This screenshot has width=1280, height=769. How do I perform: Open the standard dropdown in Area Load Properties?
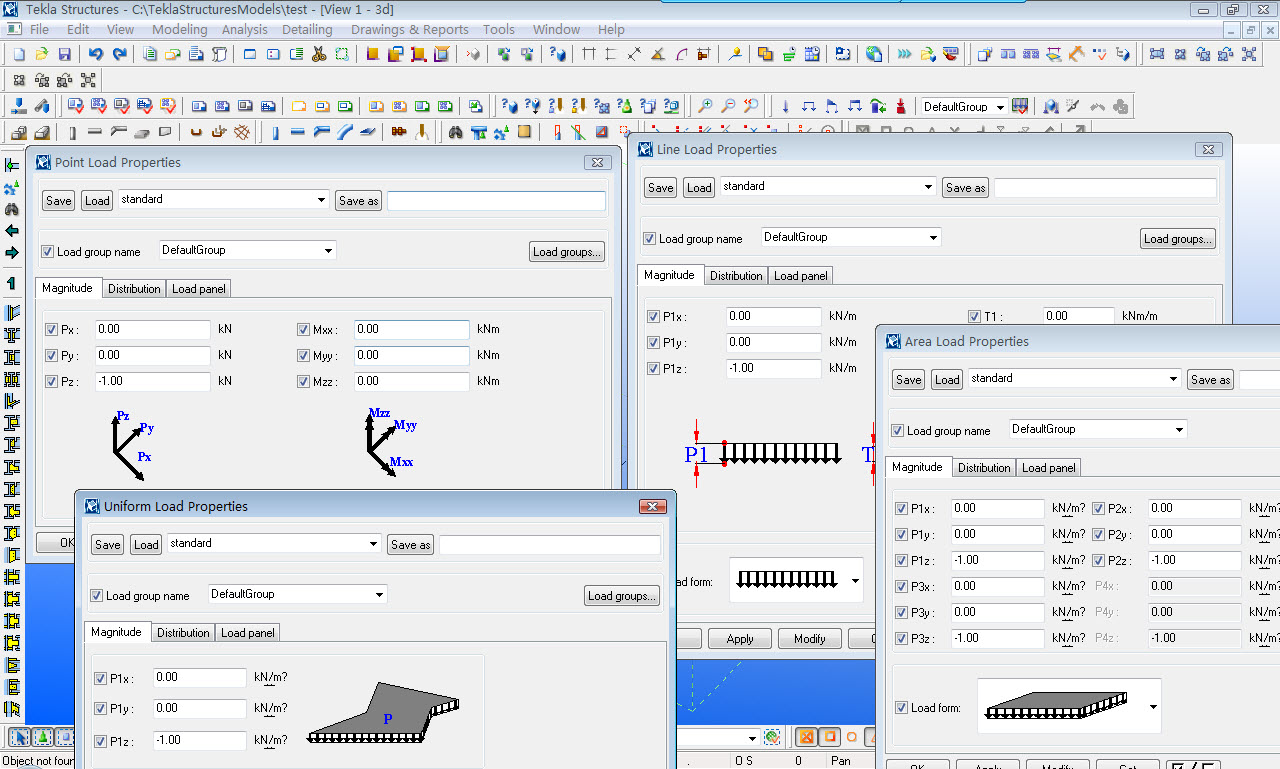tap(1174, 379)
